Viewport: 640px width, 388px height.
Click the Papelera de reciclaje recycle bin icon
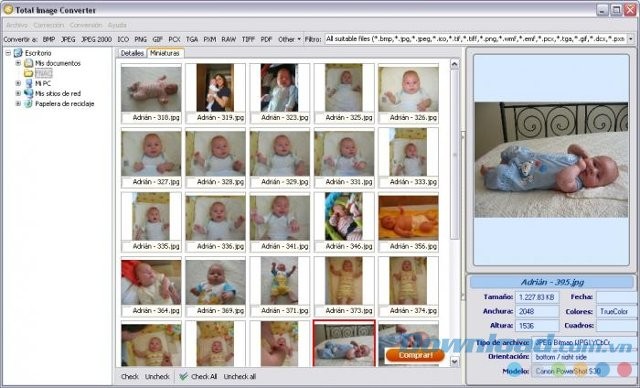click(x=28, y=104)
